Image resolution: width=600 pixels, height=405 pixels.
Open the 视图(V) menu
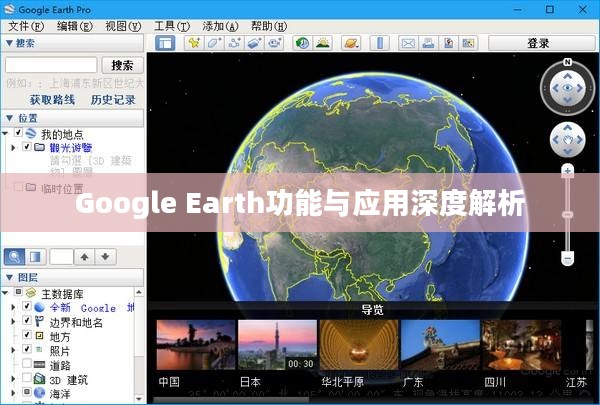(123, 26)
